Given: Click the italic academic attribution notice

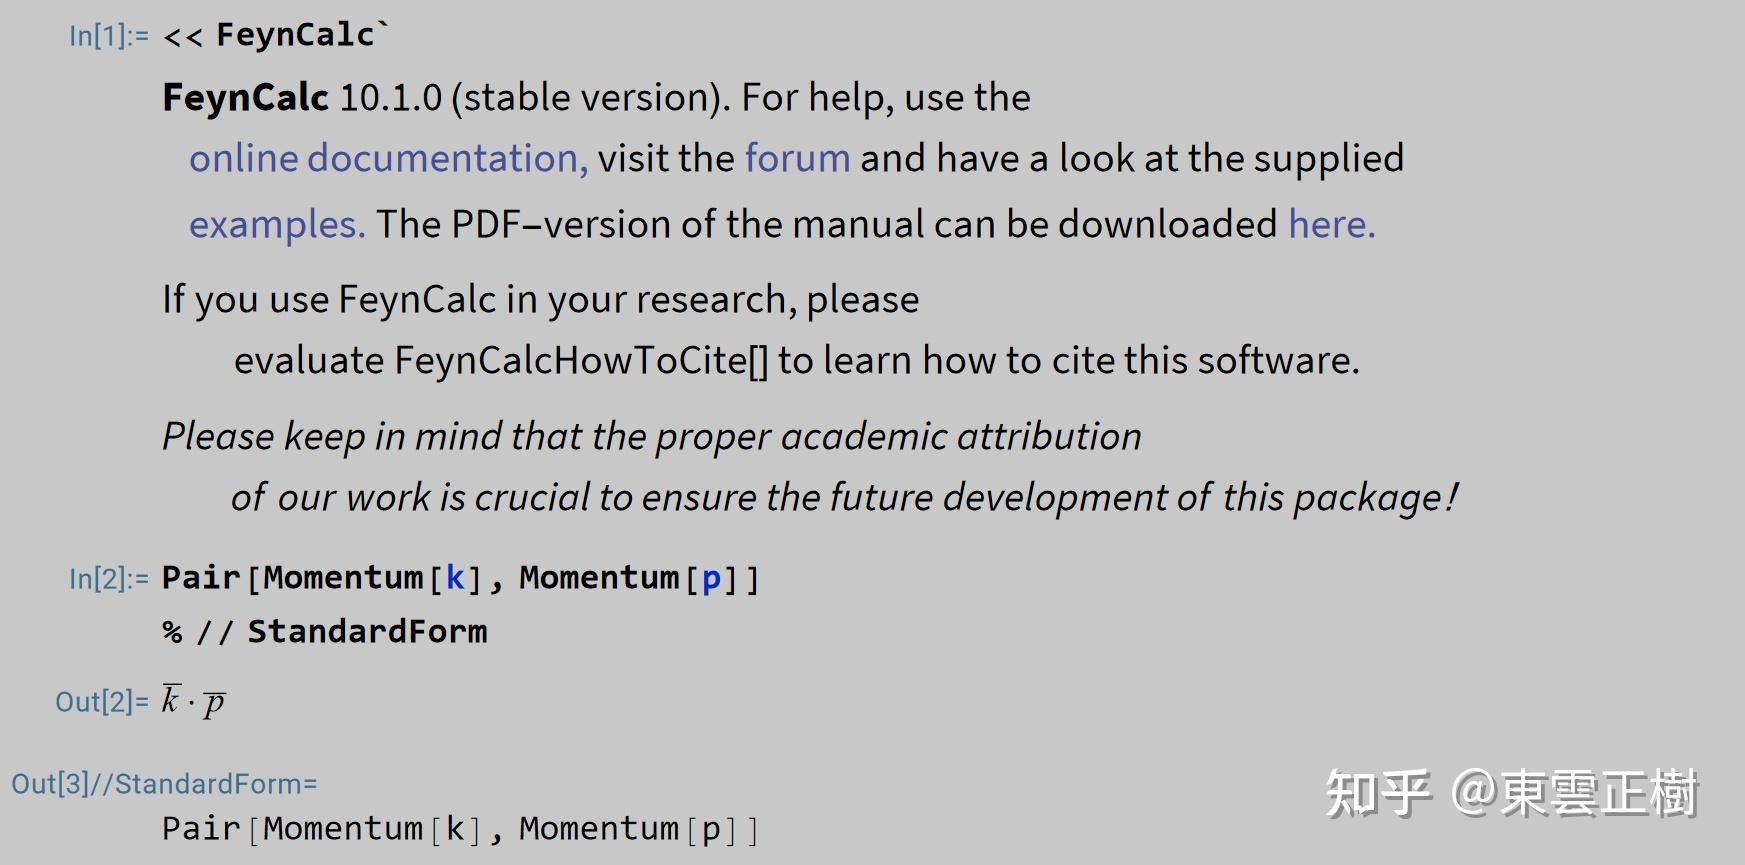Looking at the screenshot, I should 810,467.
